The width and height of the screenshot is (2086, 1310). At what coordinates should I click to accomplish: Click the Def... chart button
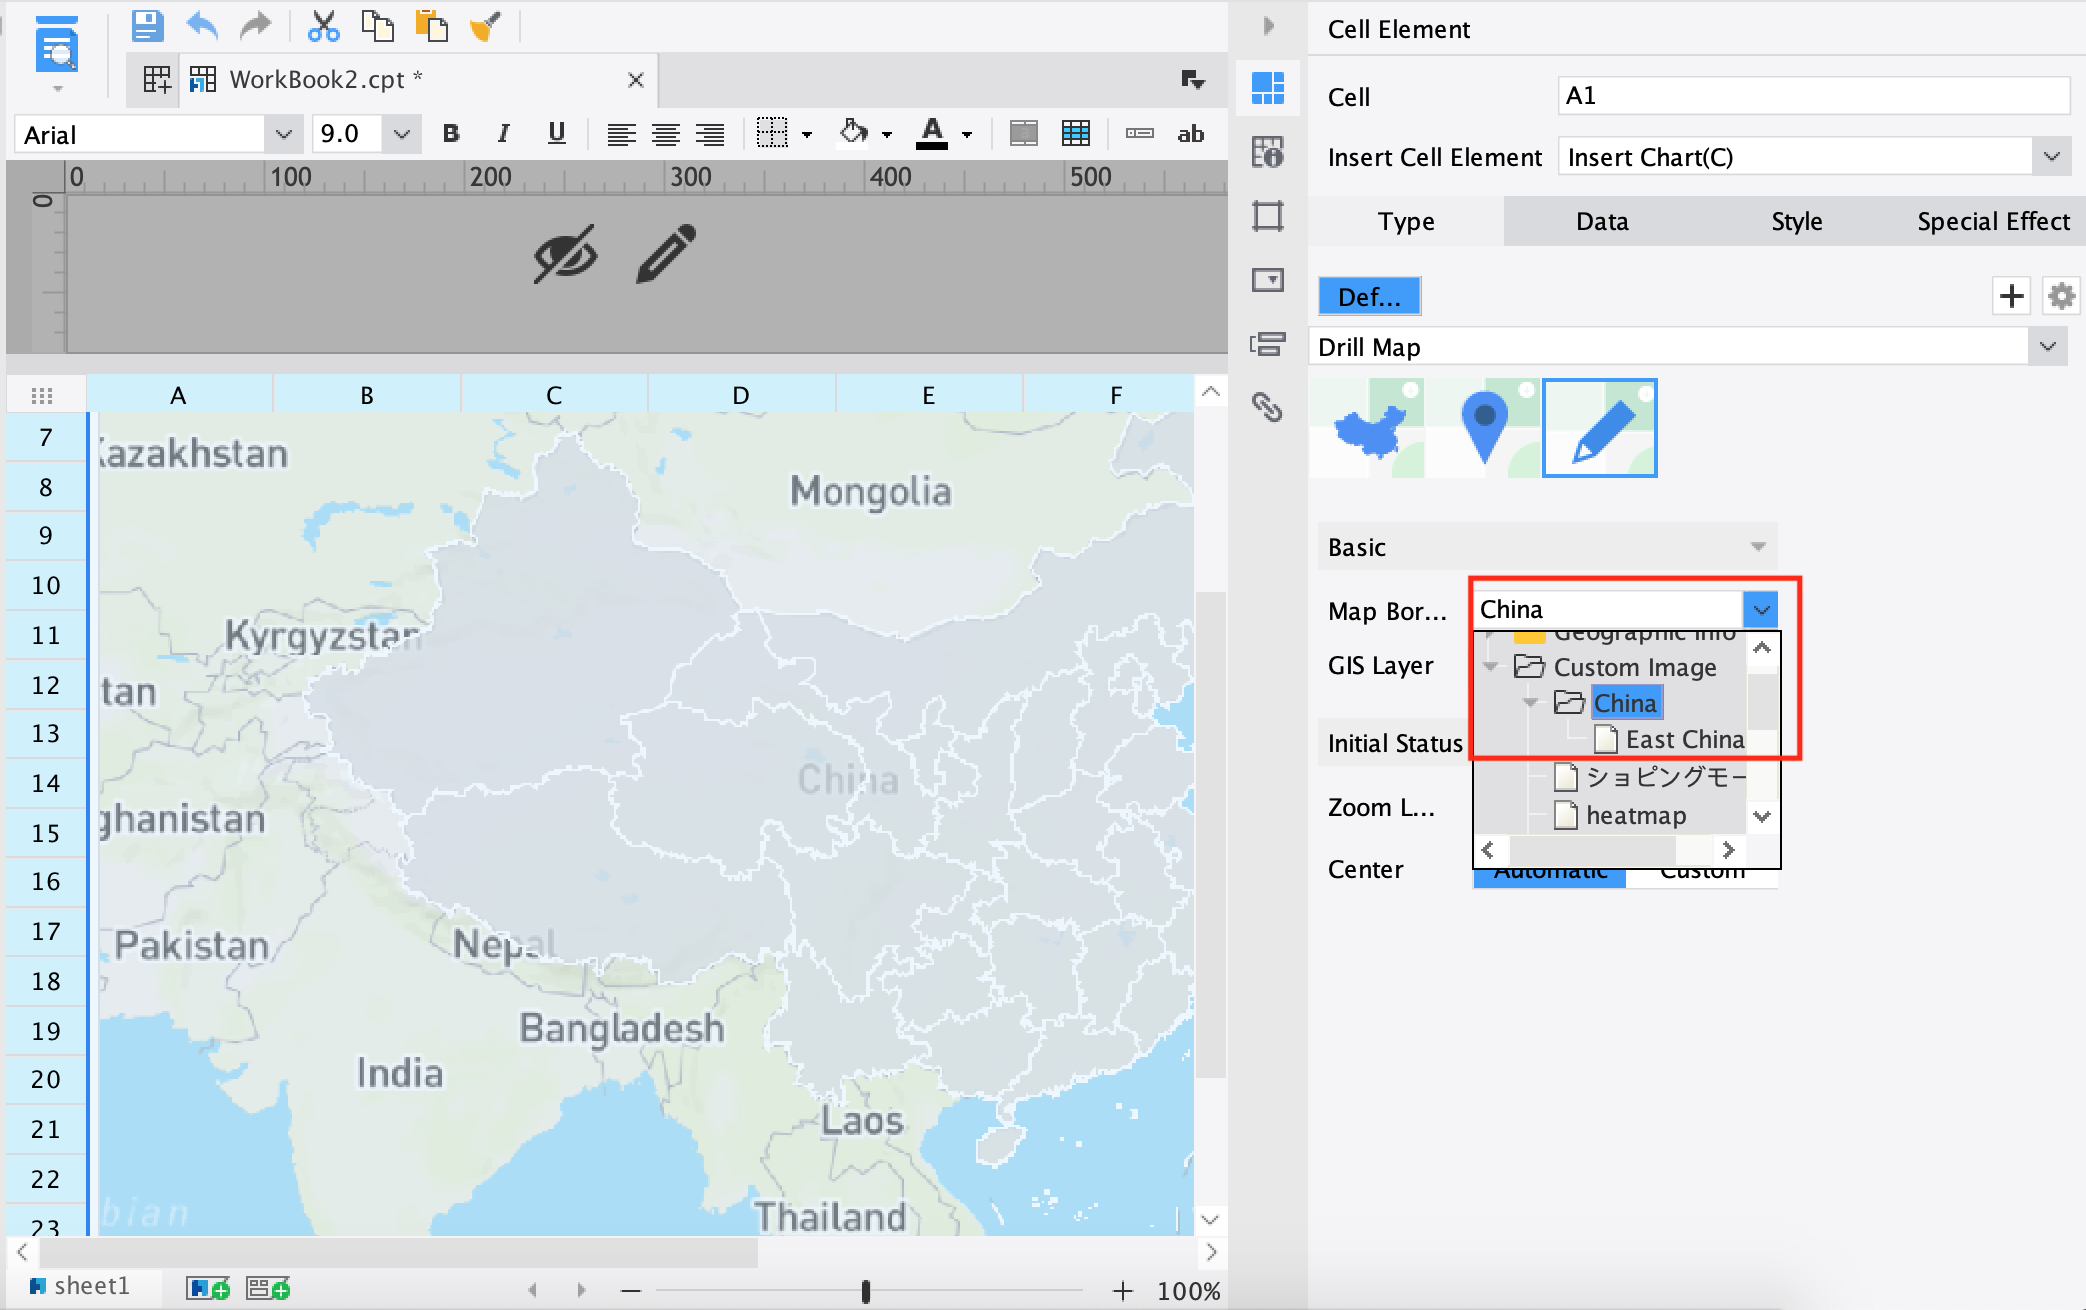tap(1369, 297)
